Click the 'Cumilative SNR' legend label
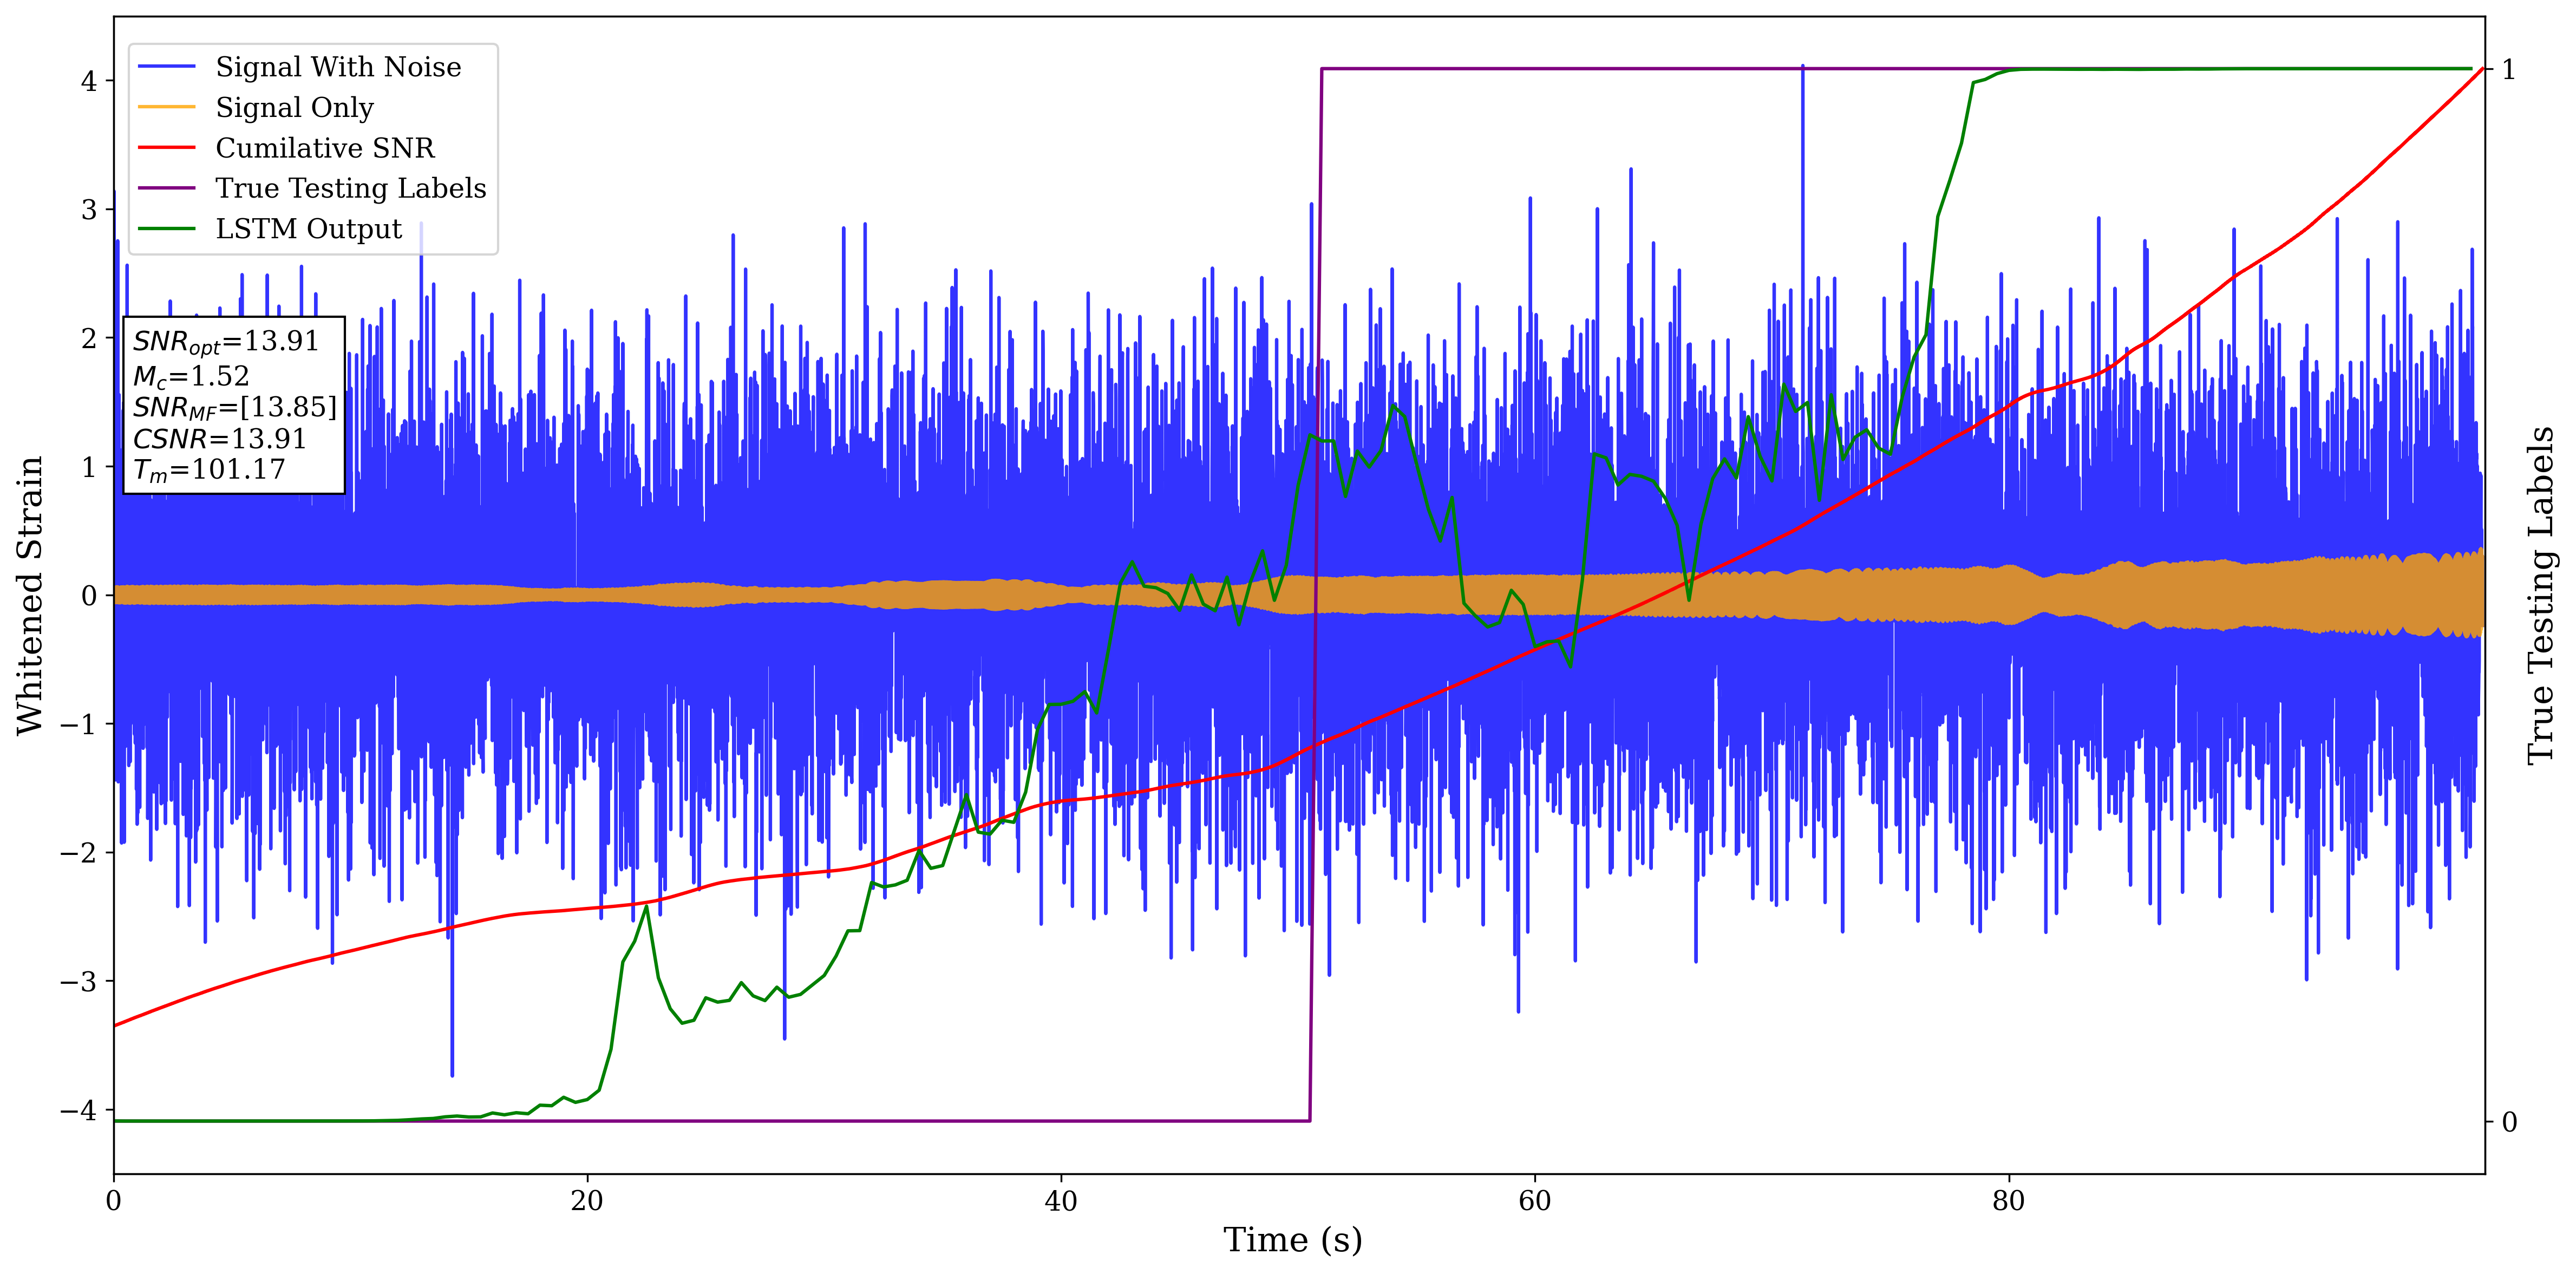Viewport: 2576px width, 1274px height. coord(325,148)
